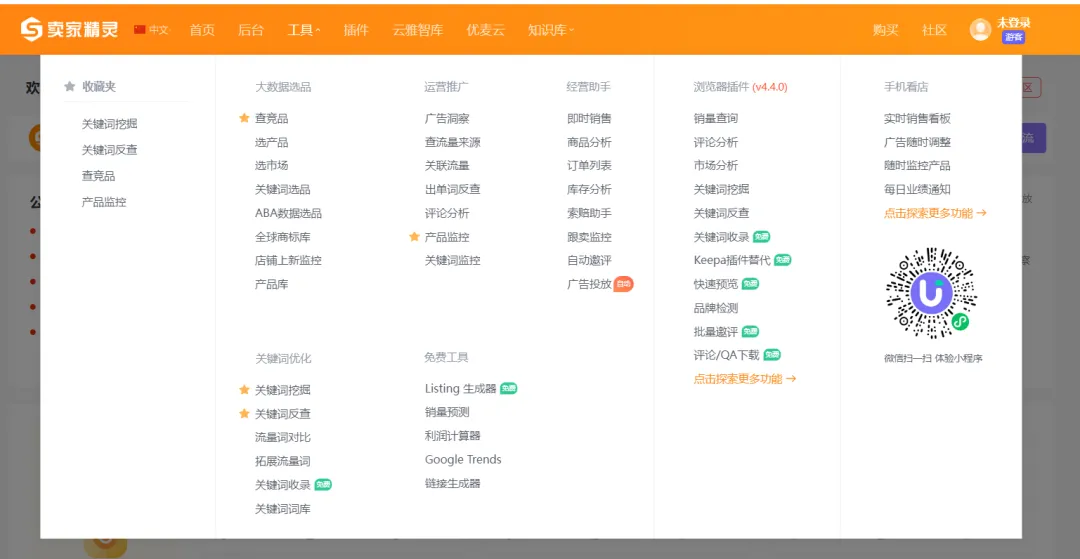Open 优麦云 in the navigation bar
The width and height of the screenshot is (1080, 559).
486,30
